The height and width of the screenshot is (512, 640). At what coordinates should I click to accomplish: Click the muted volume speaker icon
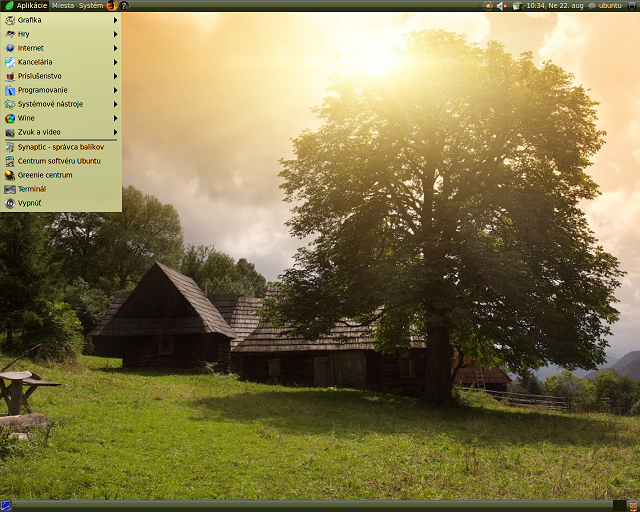(x=502, y=6)
